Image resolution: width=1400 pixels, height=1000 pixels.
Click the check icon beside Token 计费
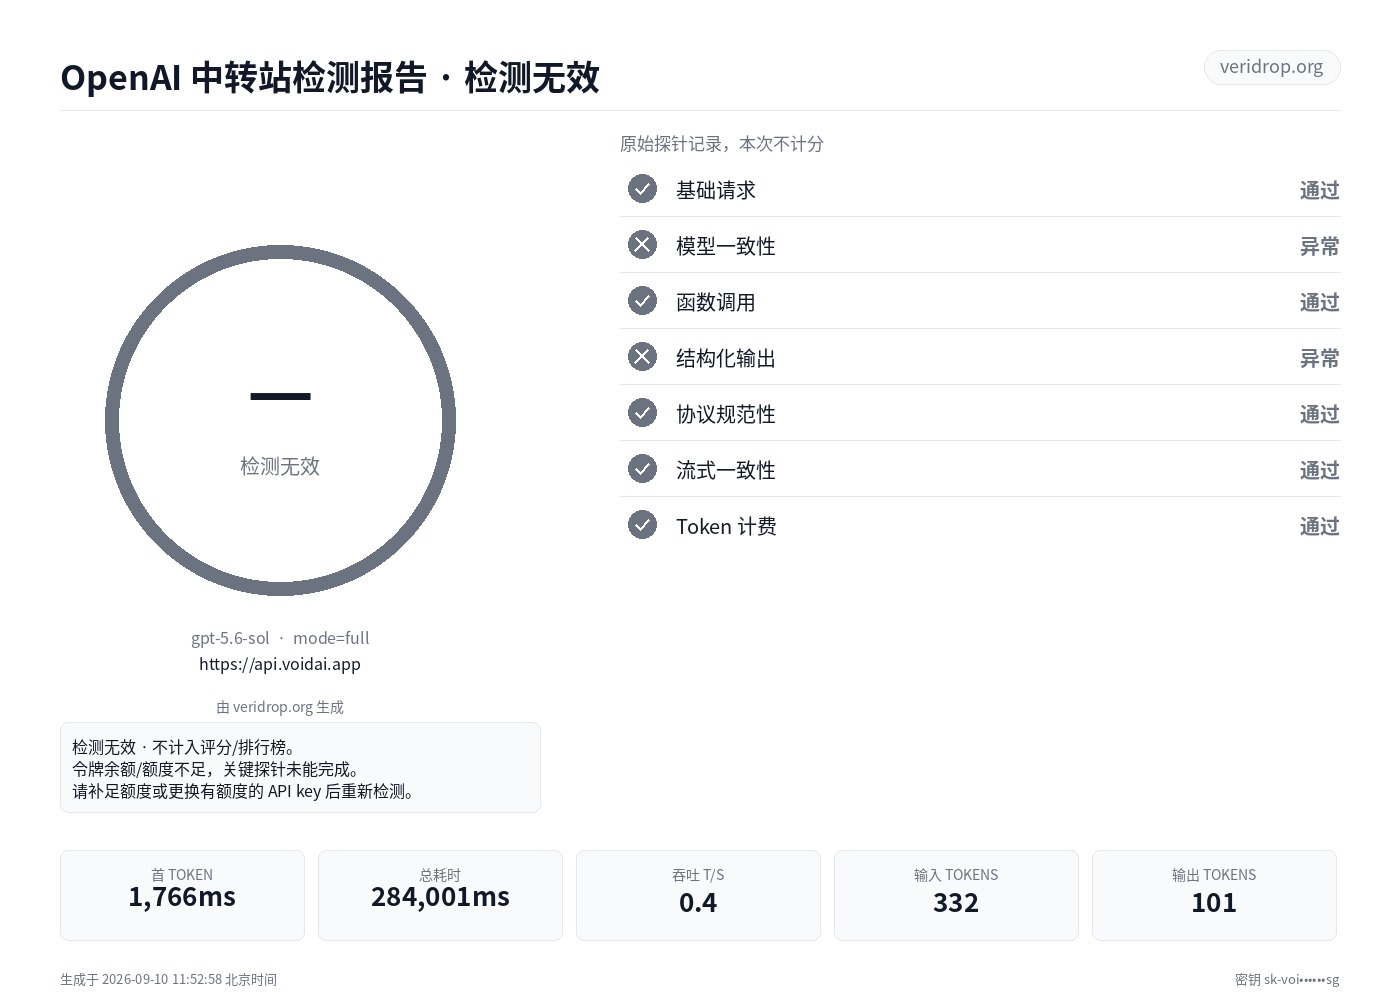(642, 525)
